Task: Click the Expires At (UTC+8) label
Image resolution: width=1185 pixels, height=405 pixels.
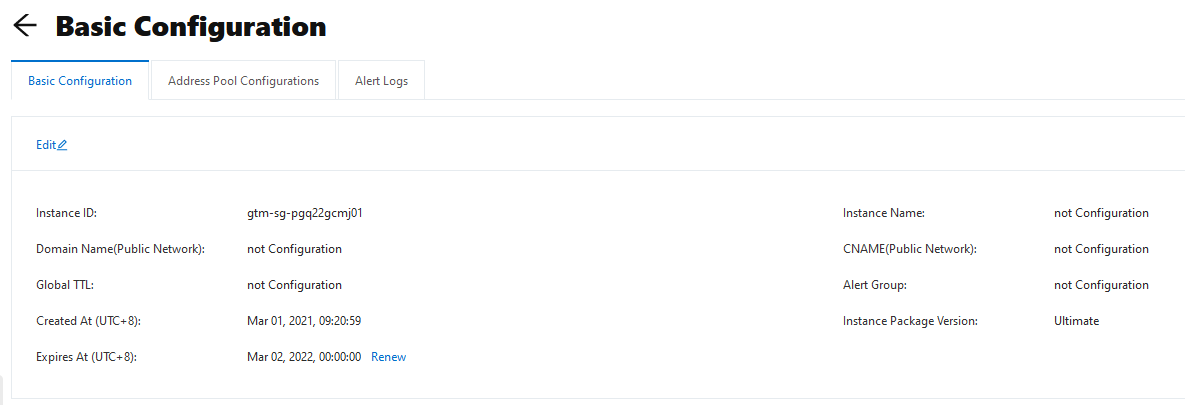Action: 86,357
